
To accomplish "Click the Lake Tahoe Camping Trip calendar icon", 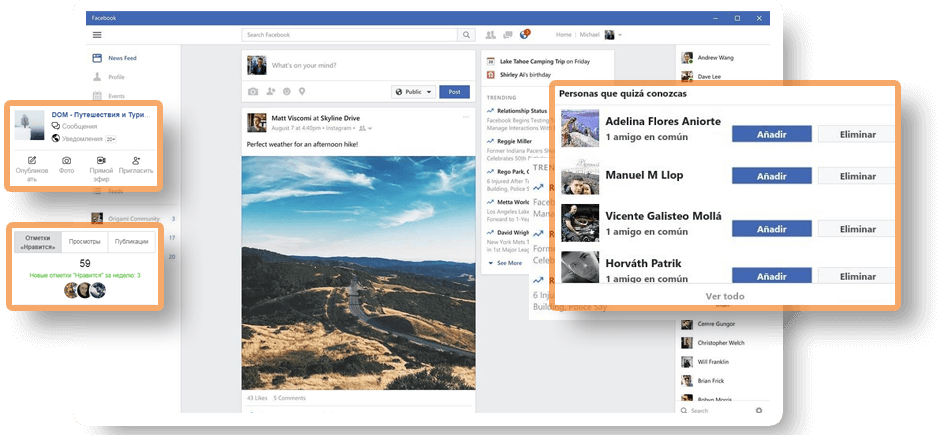I will pos(490,61).
